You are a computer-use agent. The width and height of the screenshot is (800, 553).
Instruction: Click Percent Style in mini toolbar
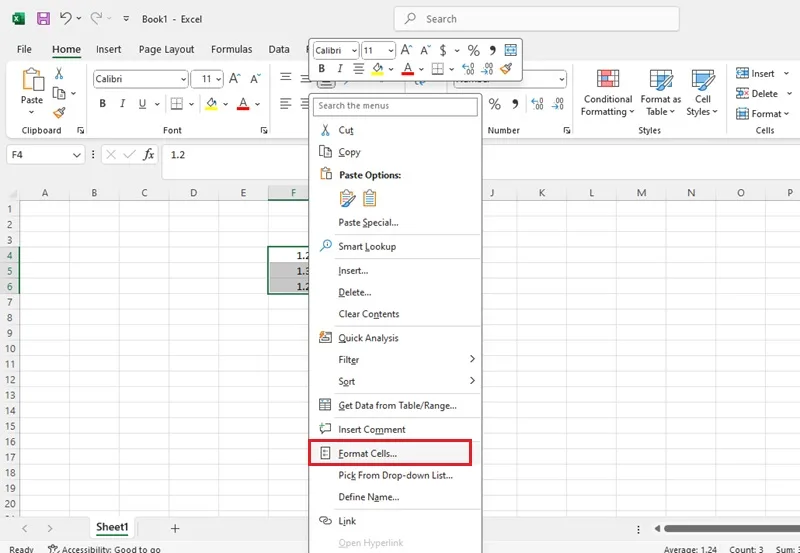tap(473, 51)
